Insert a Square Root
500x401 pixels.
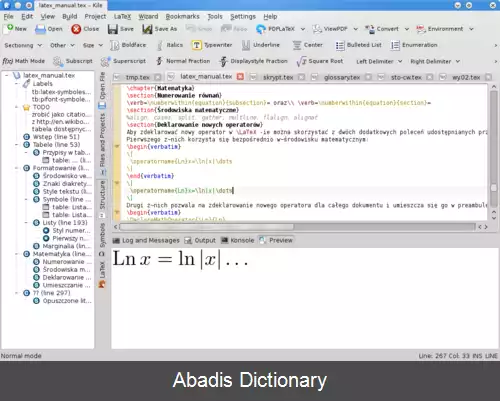[320, 61]
